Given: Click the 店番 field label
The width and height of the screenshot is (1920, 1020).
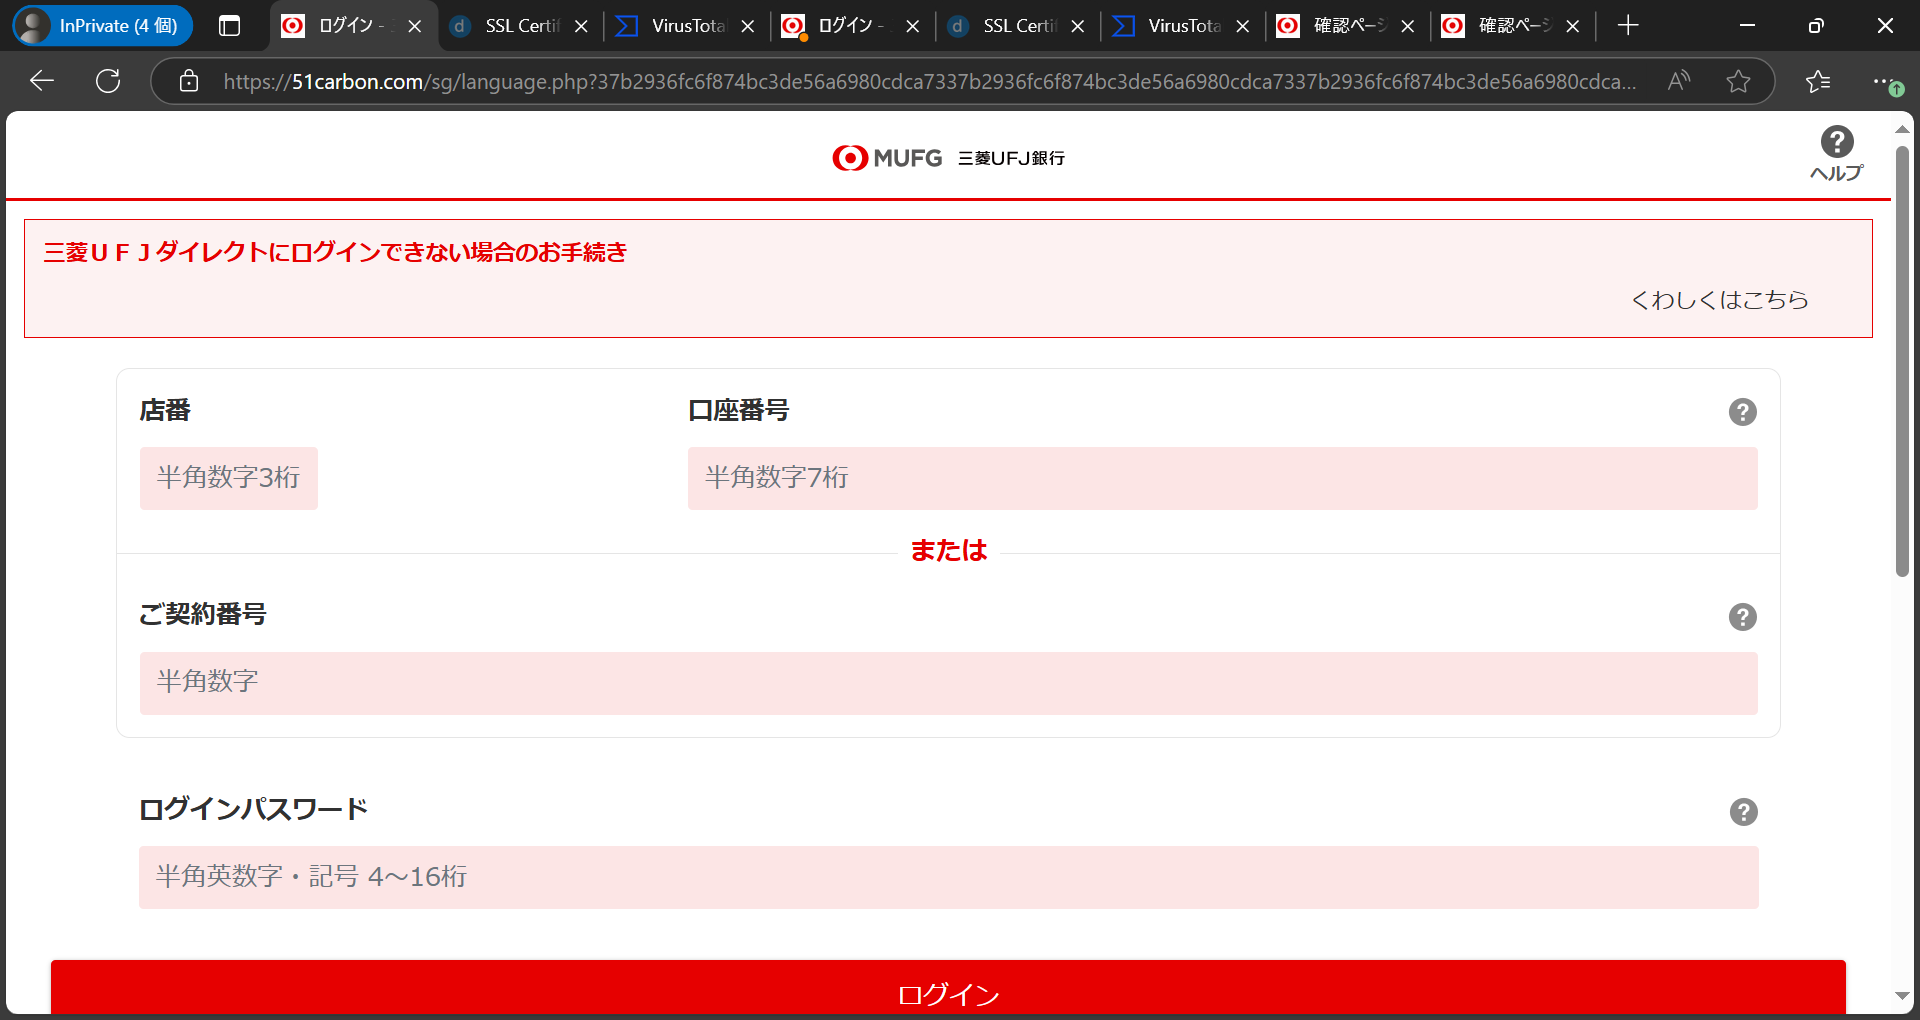Looking at the screenshot, I should 165,410.
